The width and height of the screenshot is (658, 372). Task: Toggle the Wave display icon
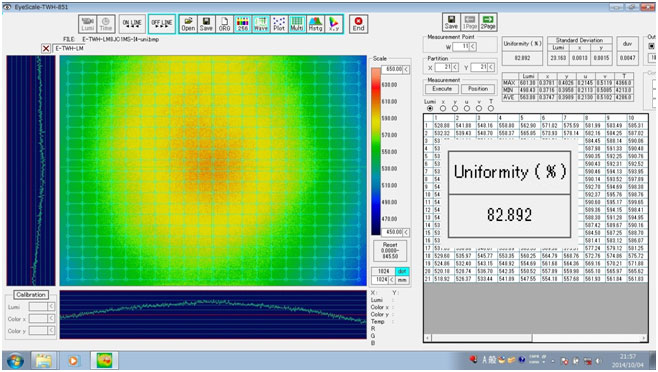point(261,24)
